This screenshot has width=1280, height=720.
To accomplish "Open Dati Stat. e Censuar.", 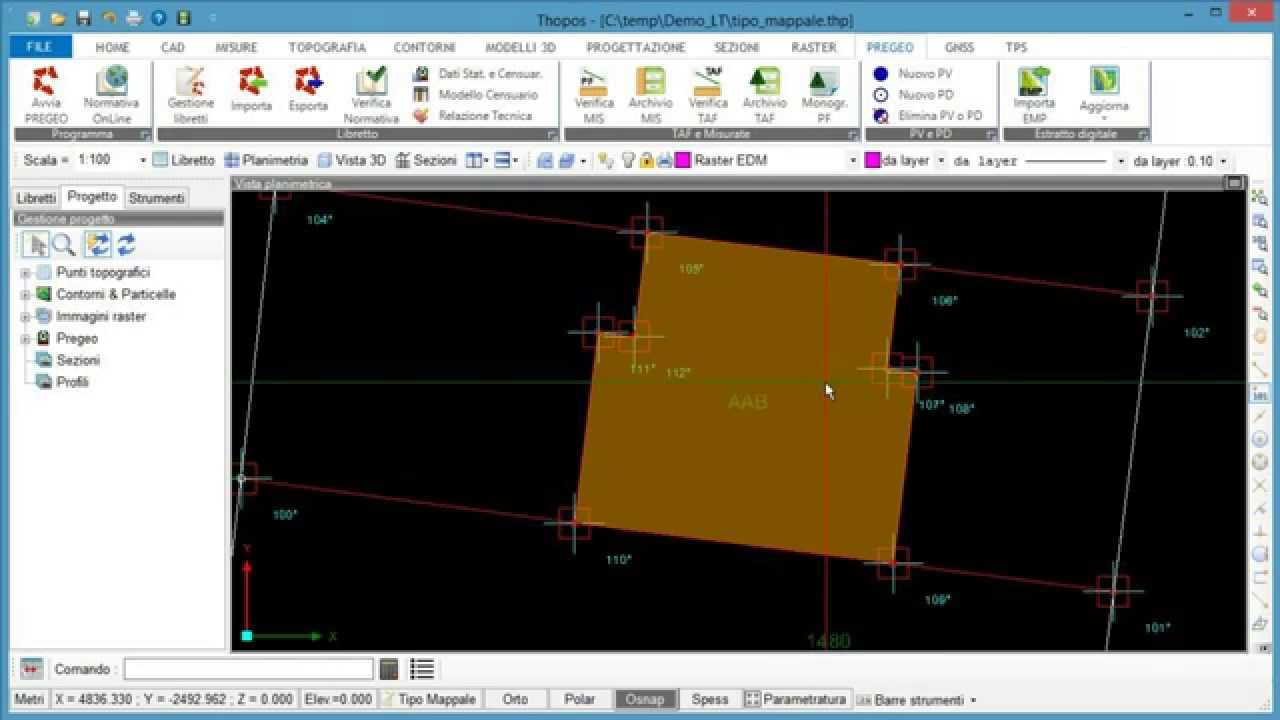I will (478, 74).
